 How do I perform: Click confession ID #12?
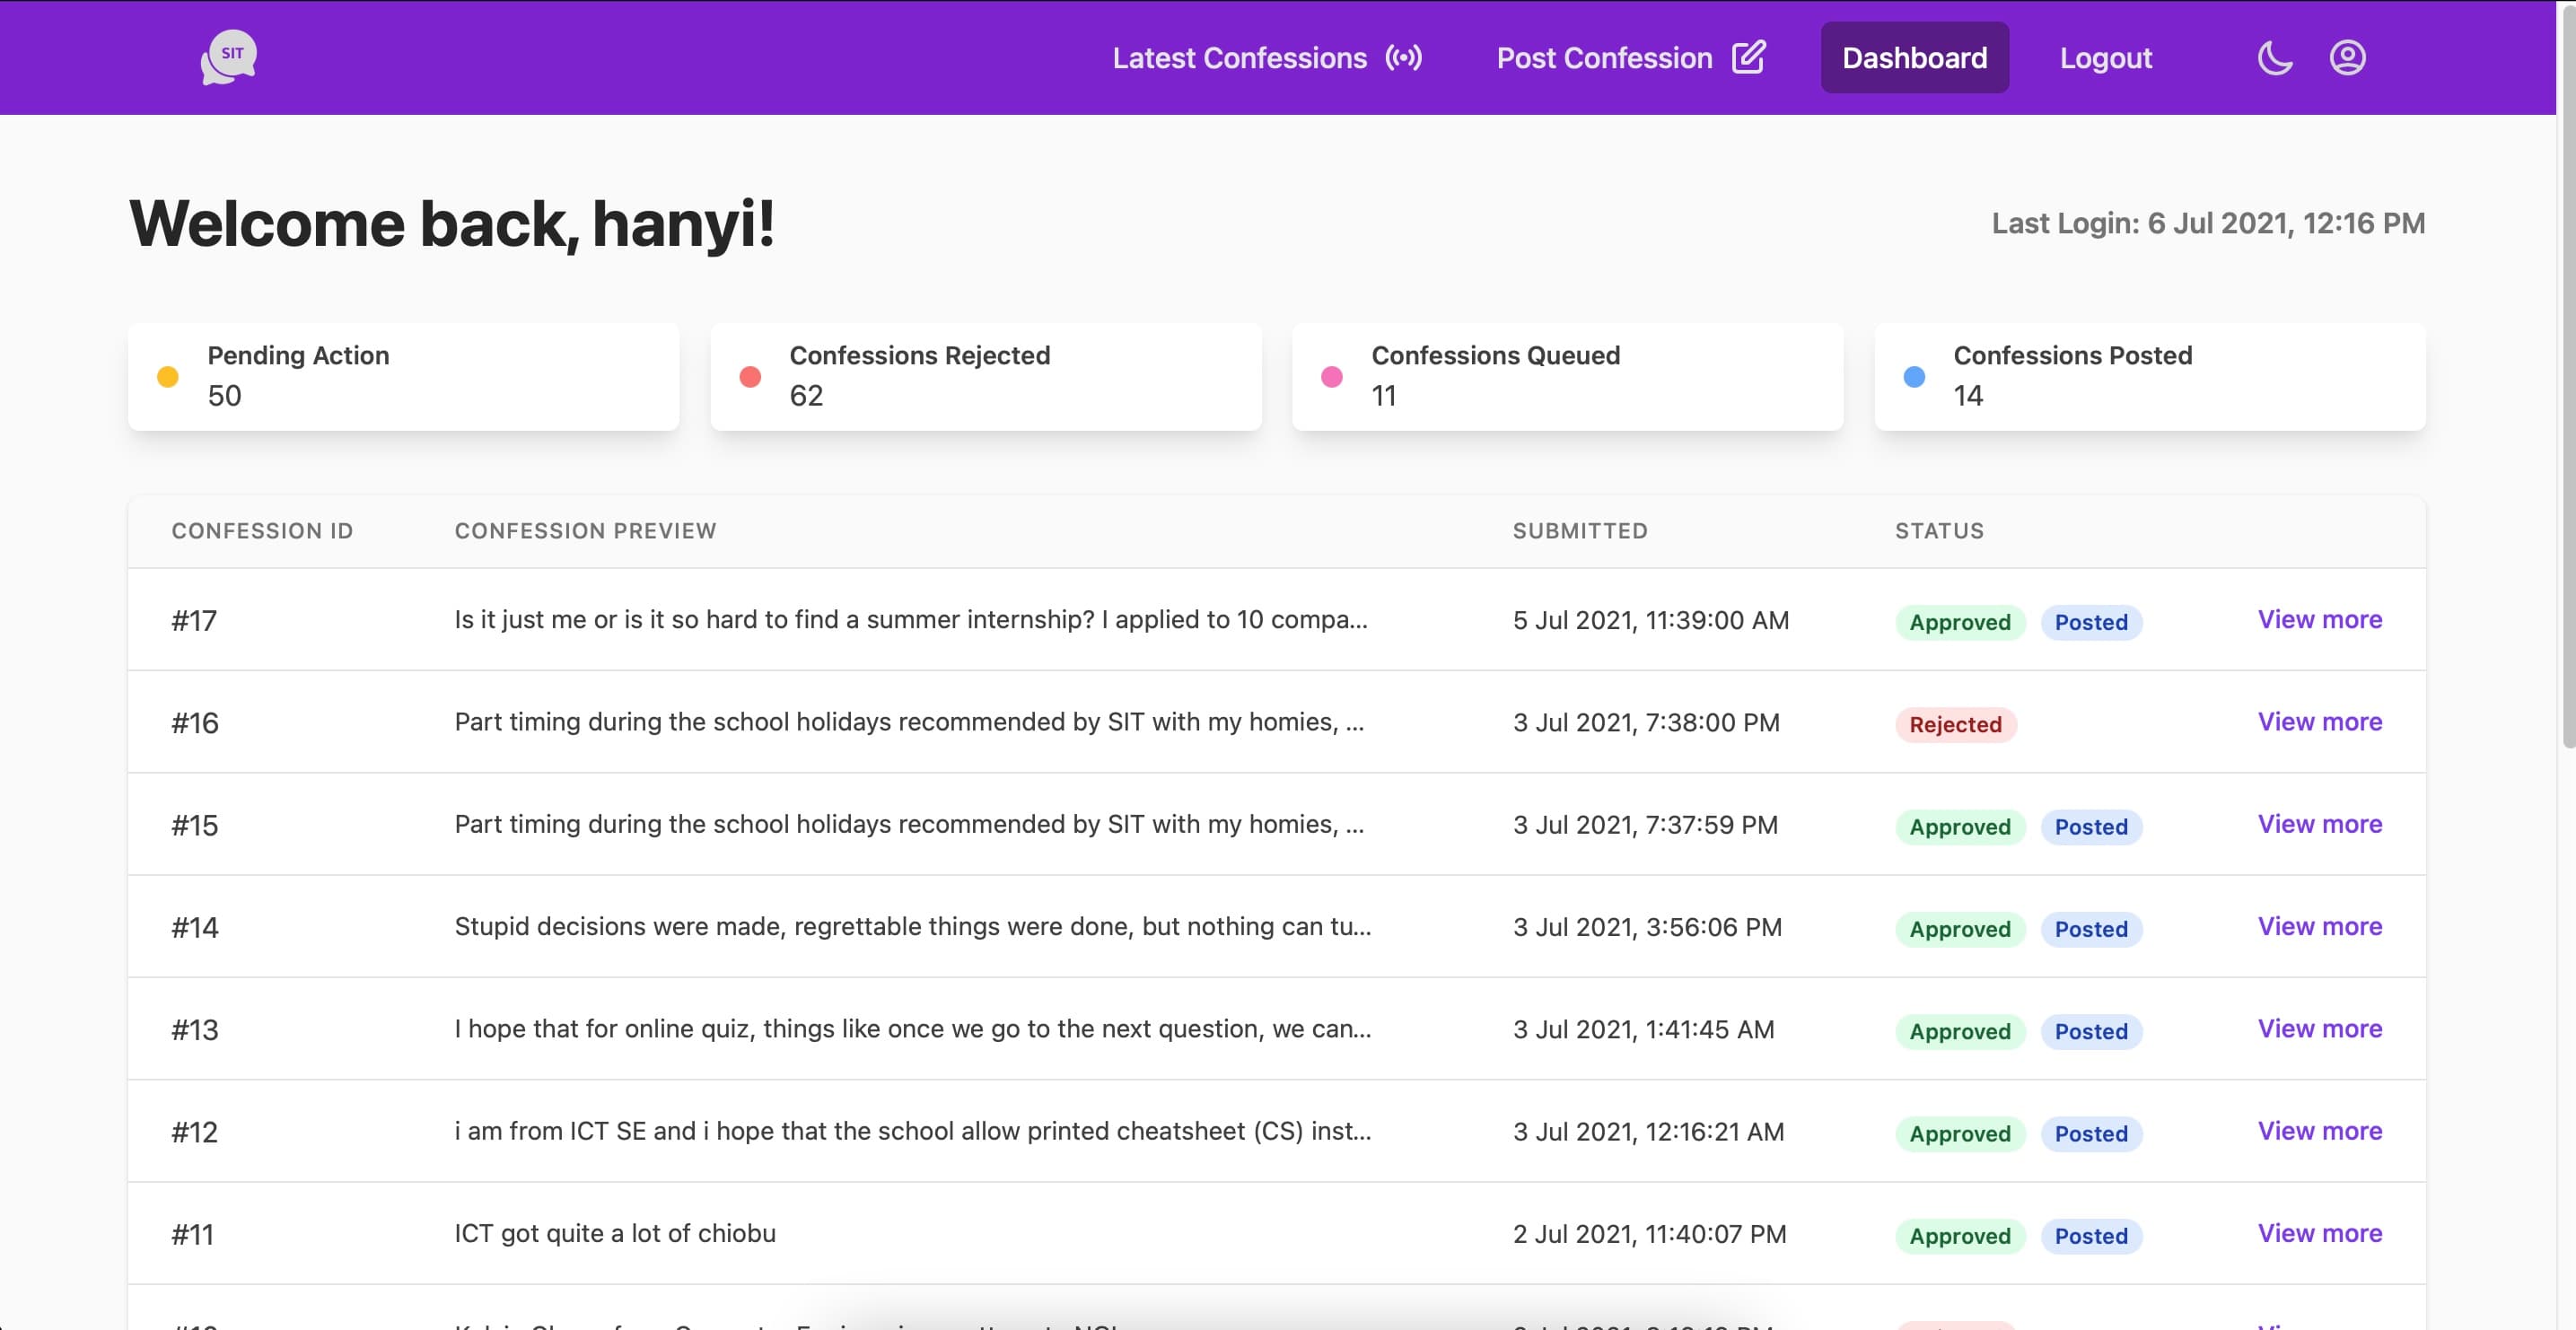(x=194, y=1132)
